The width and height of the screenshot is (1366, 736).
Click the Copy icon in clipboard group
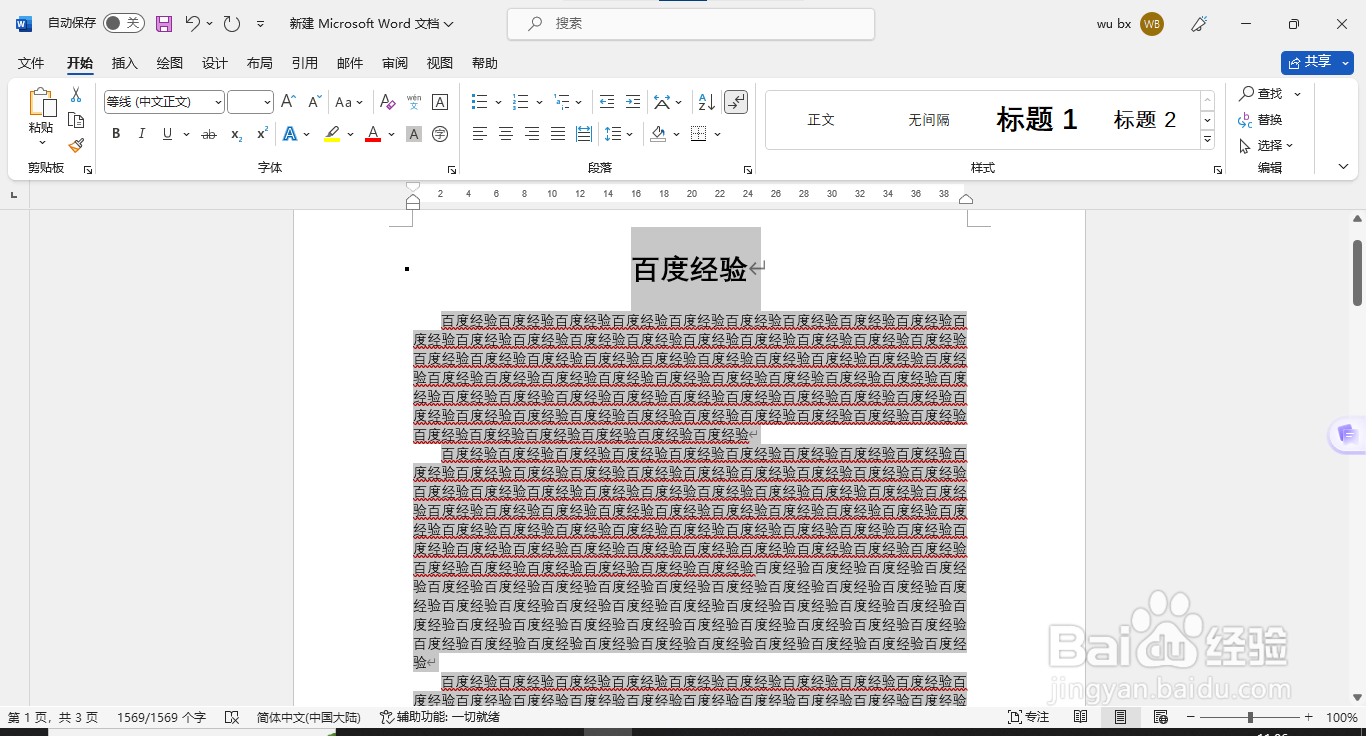click(x=76, y=121)
